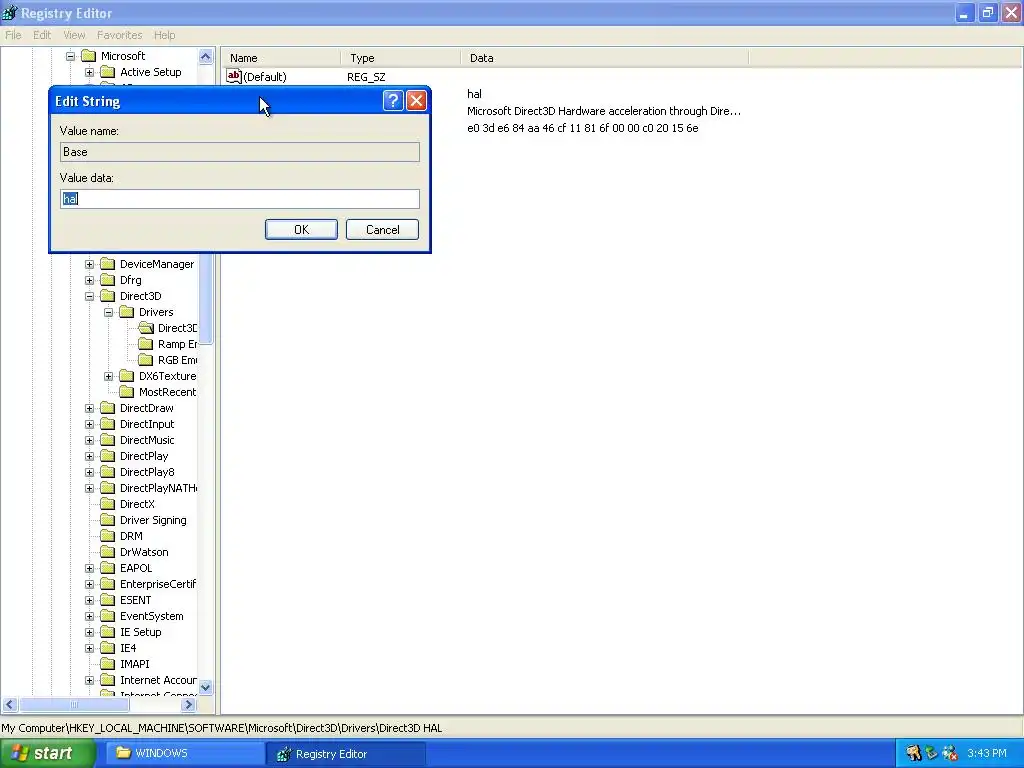Click the REG_SZ type cell
Image resolution: width=1024 pixels, height=768 pixels.
point(366,77)
